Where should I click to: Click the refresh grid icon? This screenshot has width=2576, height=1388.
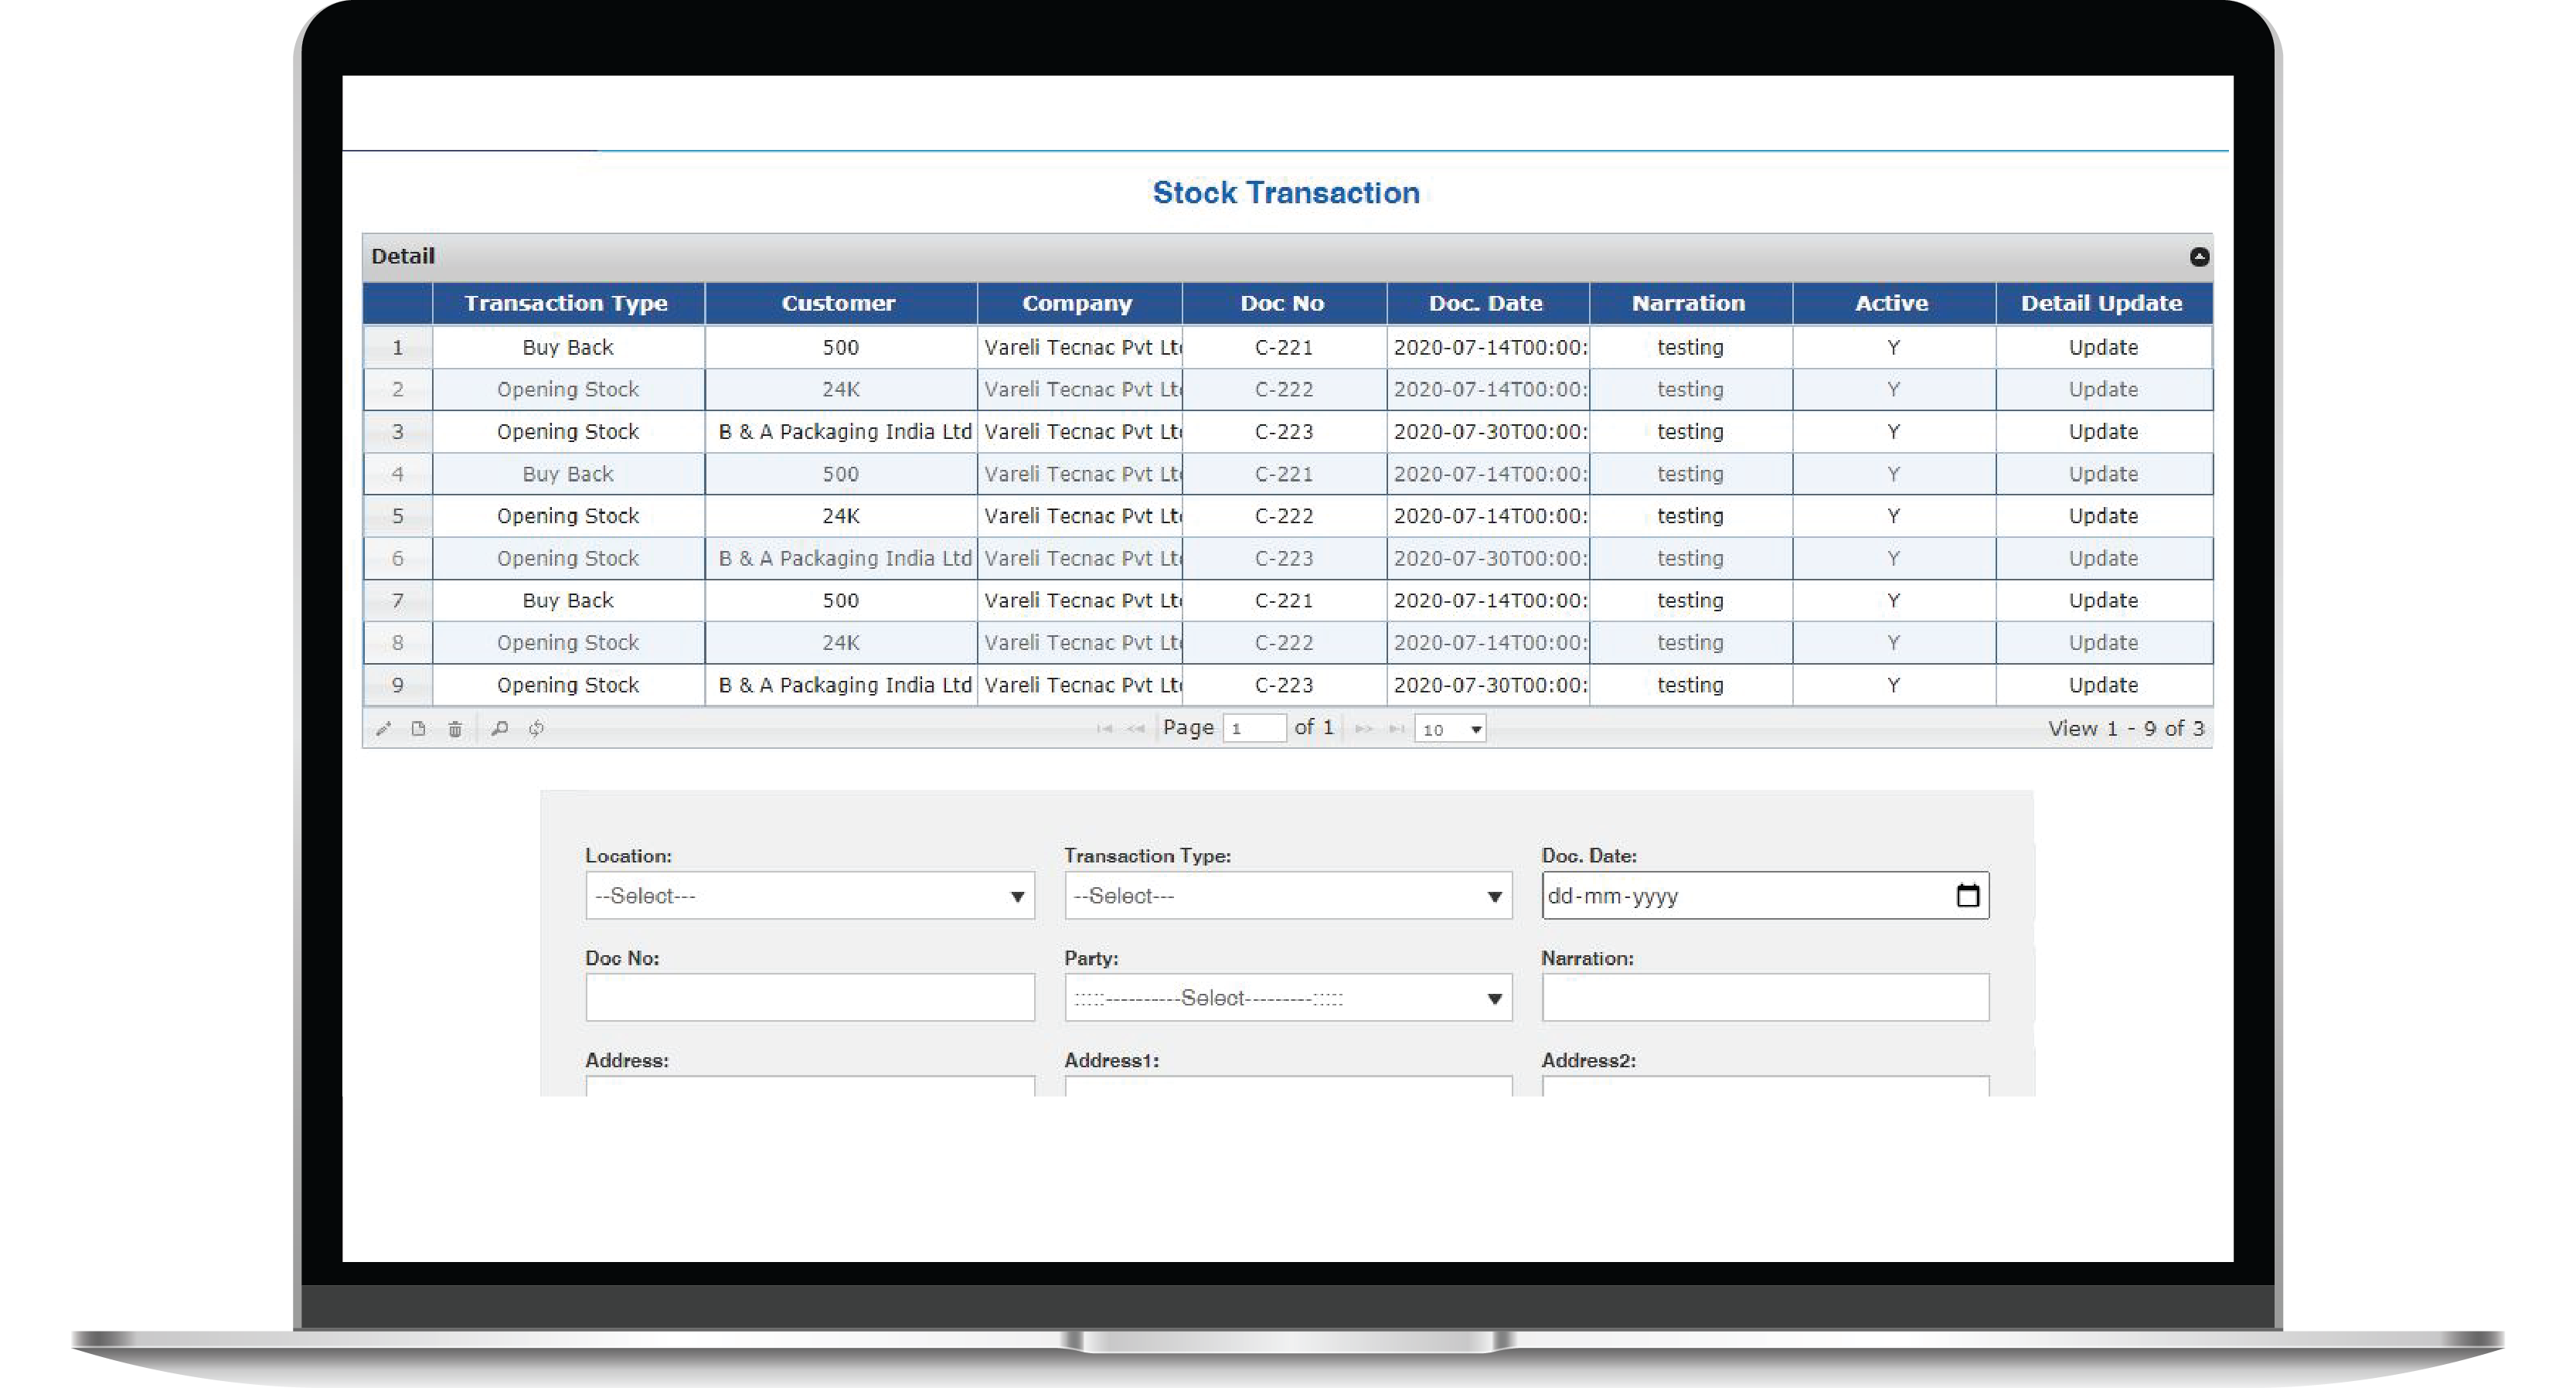(537, 729)
